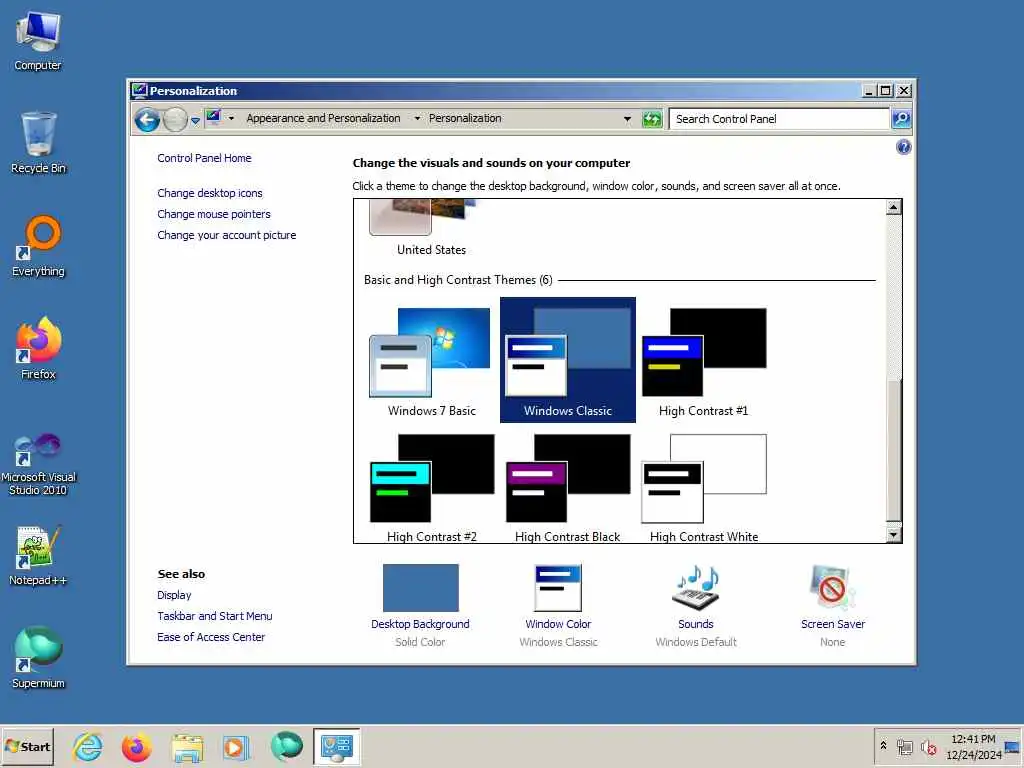Viewport: 1024px width, 768px height.
Task: Select the Notepad++ desktop shortcut
Action: pyautogui.click(x=38, y=555)
